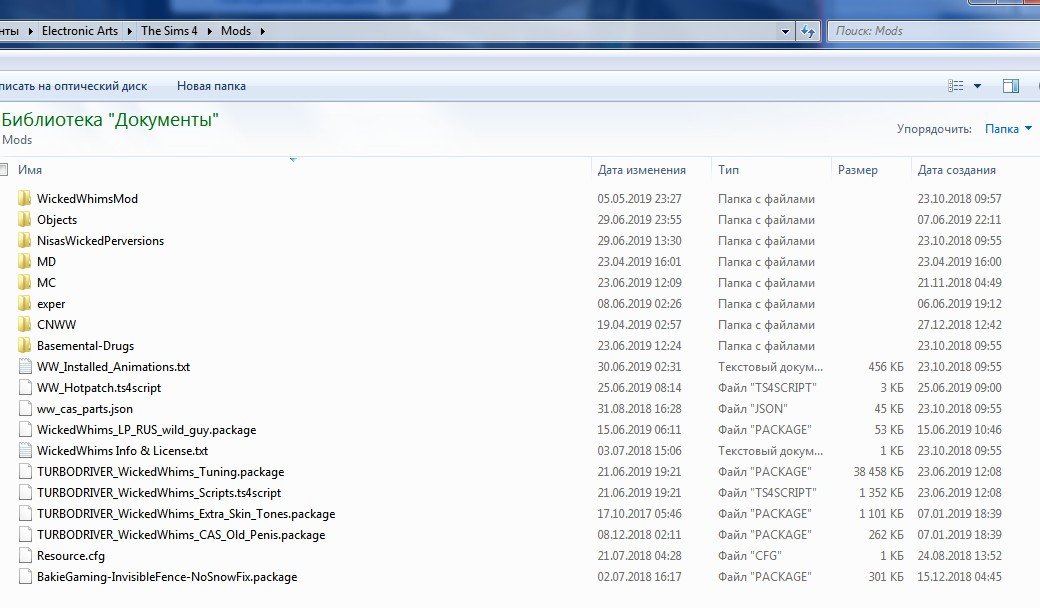Select the Resource.cfg file icon
This screenshot has height=608, width=1040.
click(25, 556)
